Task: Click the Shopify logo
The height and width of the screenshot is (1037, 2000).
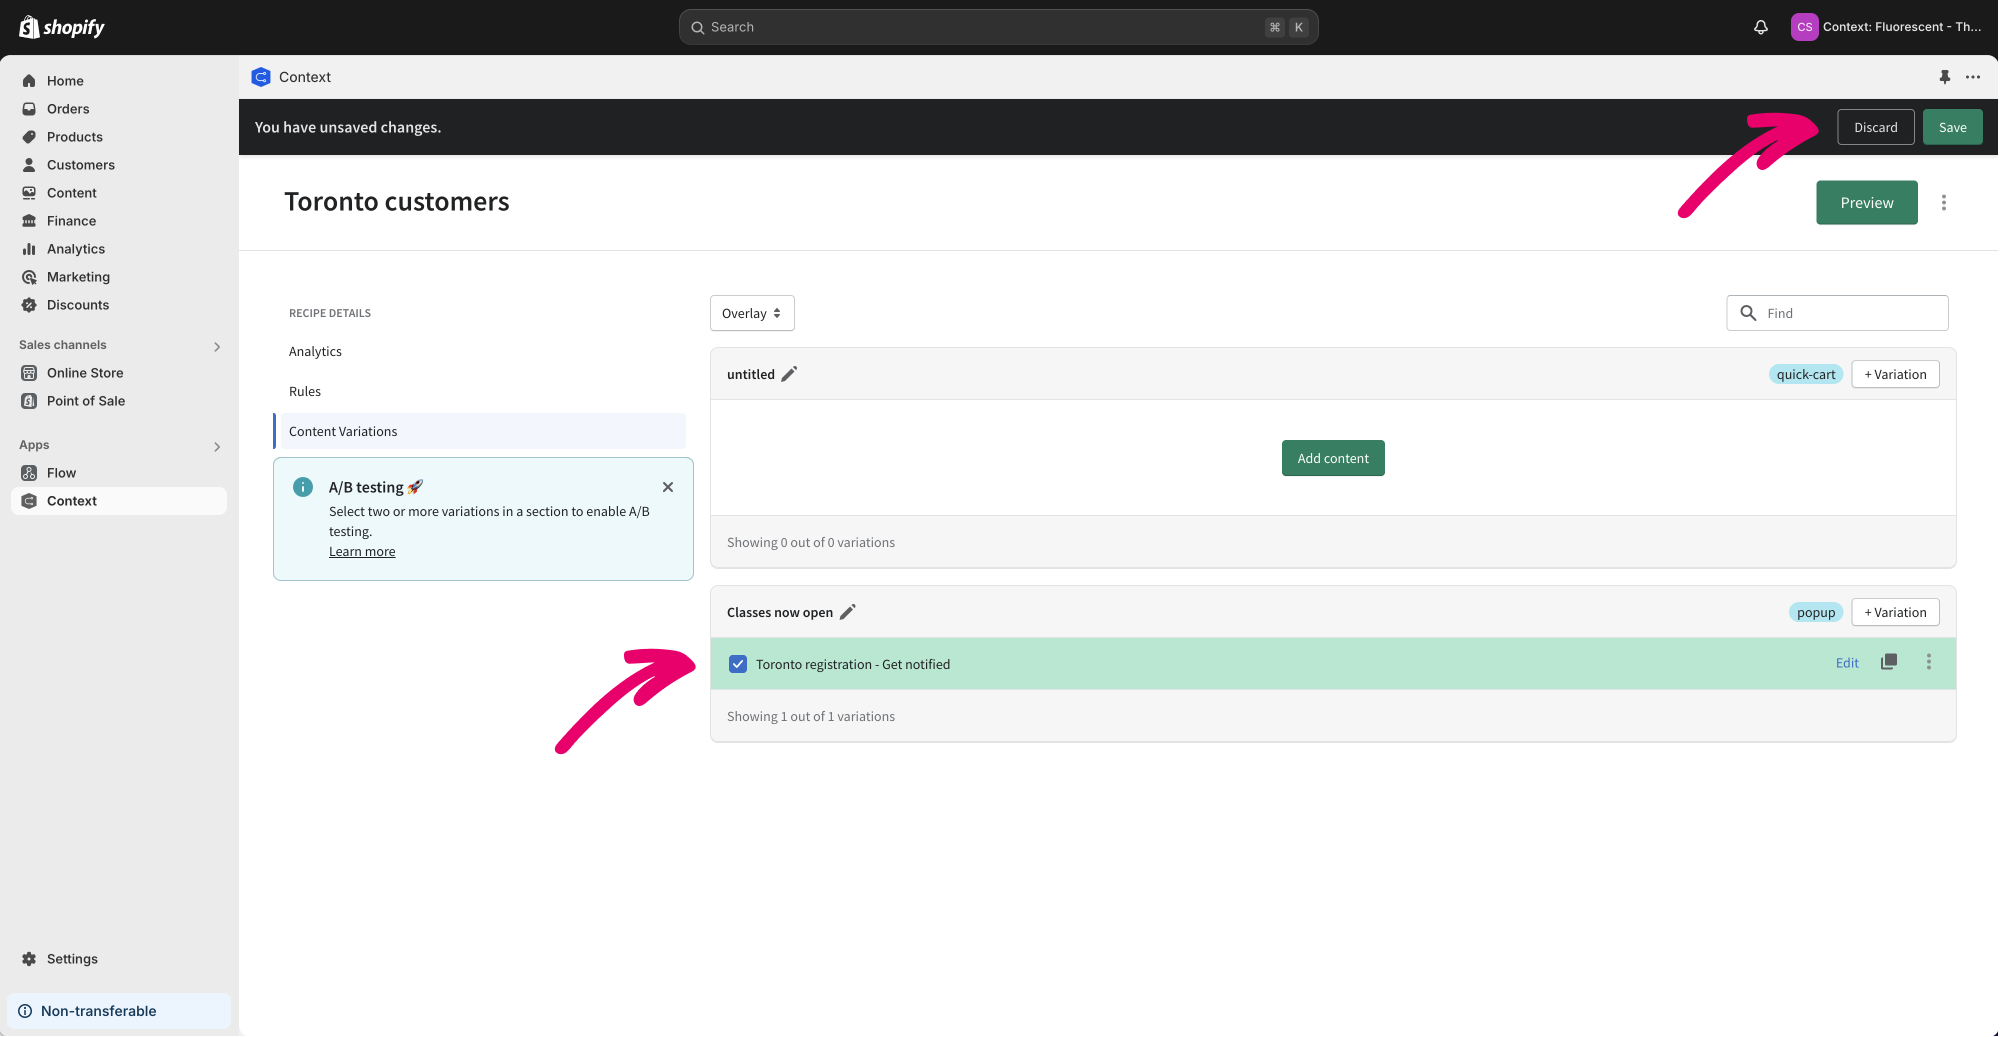Action: coord(62,27)
